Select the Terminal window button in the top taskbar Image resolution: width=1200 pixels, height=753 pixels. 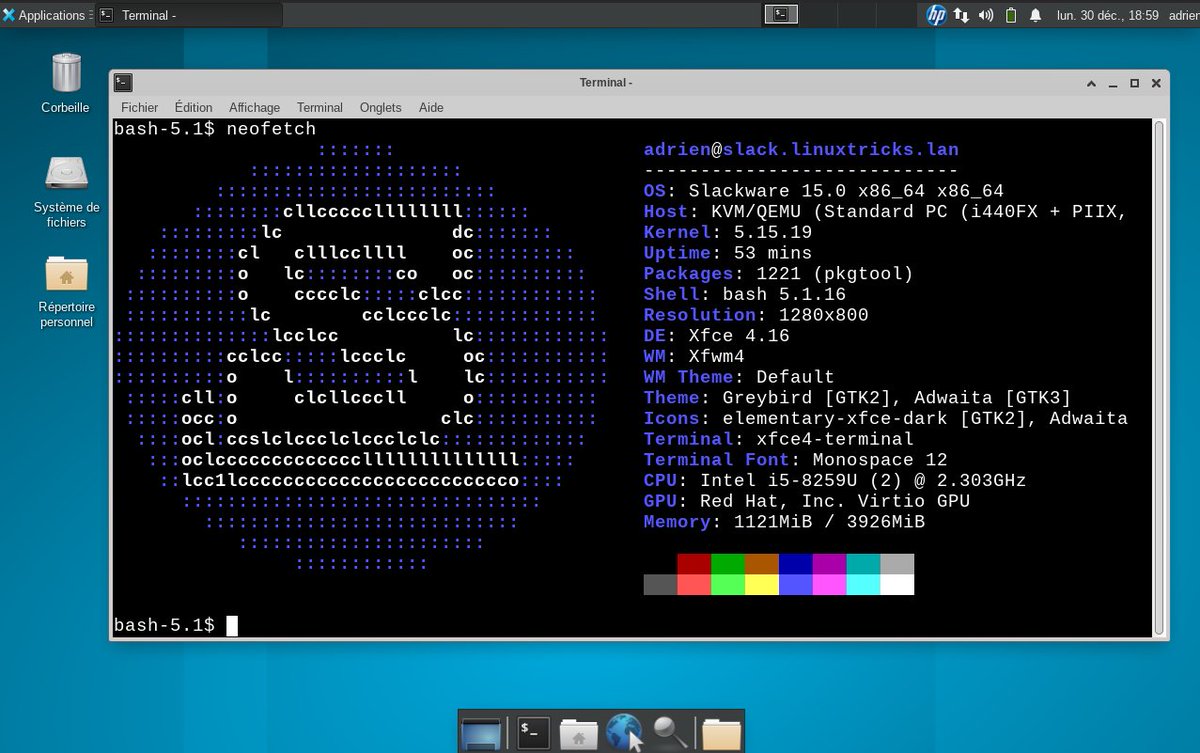click(188, 15)
